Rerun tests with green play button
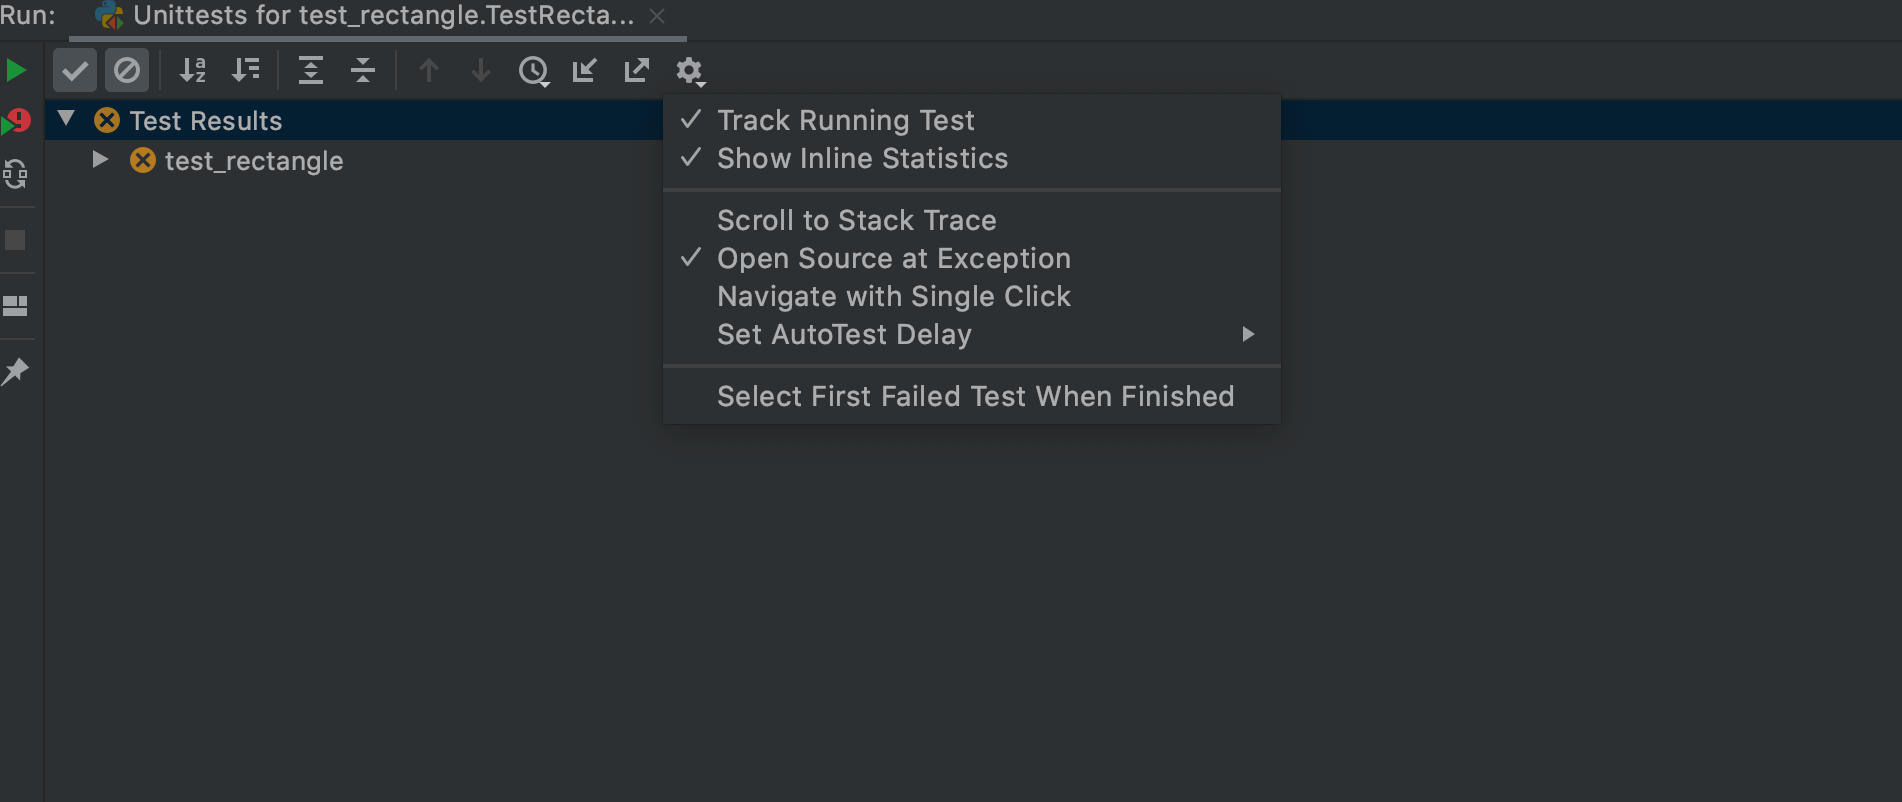1902x802 pixels. pyautogui.click(x=16, y=70)
